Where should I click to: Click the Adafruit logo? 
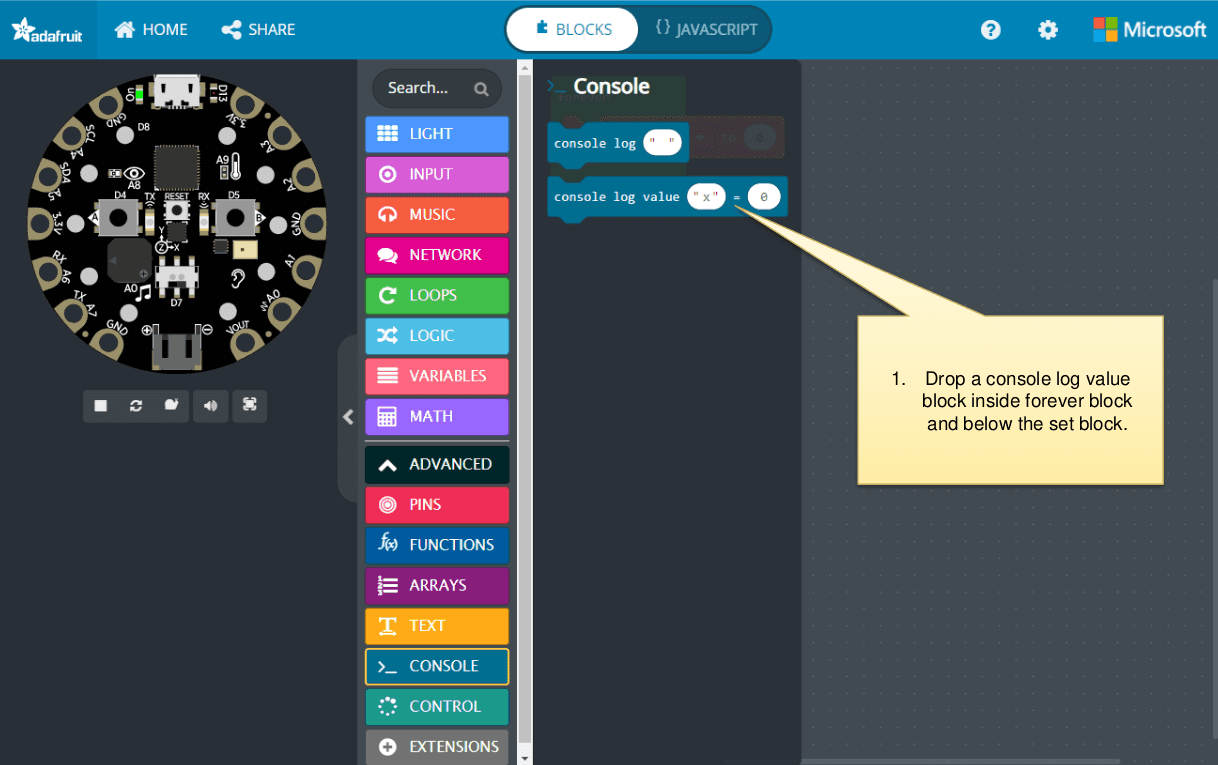point(47,30)
